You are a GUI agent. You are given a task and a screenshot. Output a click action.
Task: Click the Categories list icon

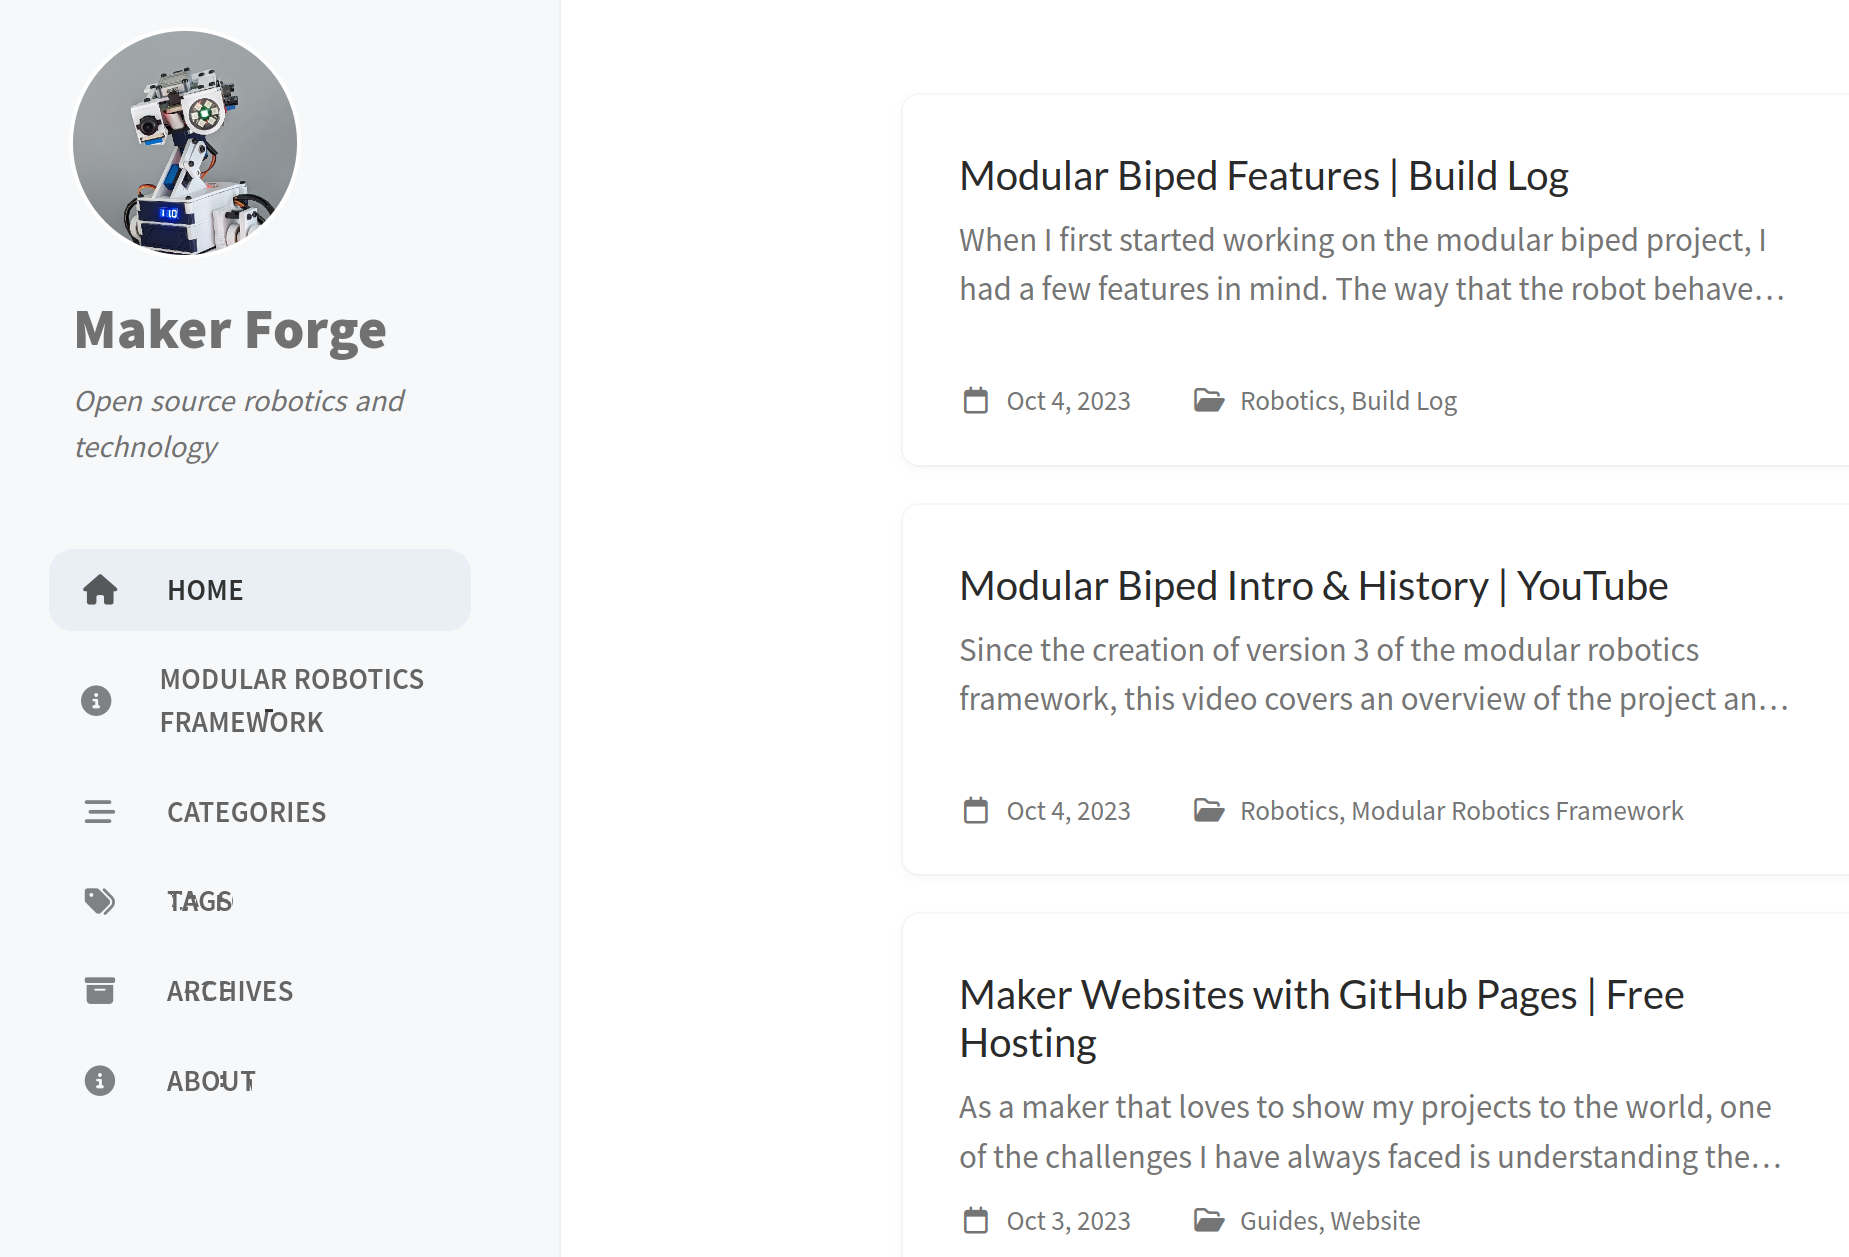99,812
